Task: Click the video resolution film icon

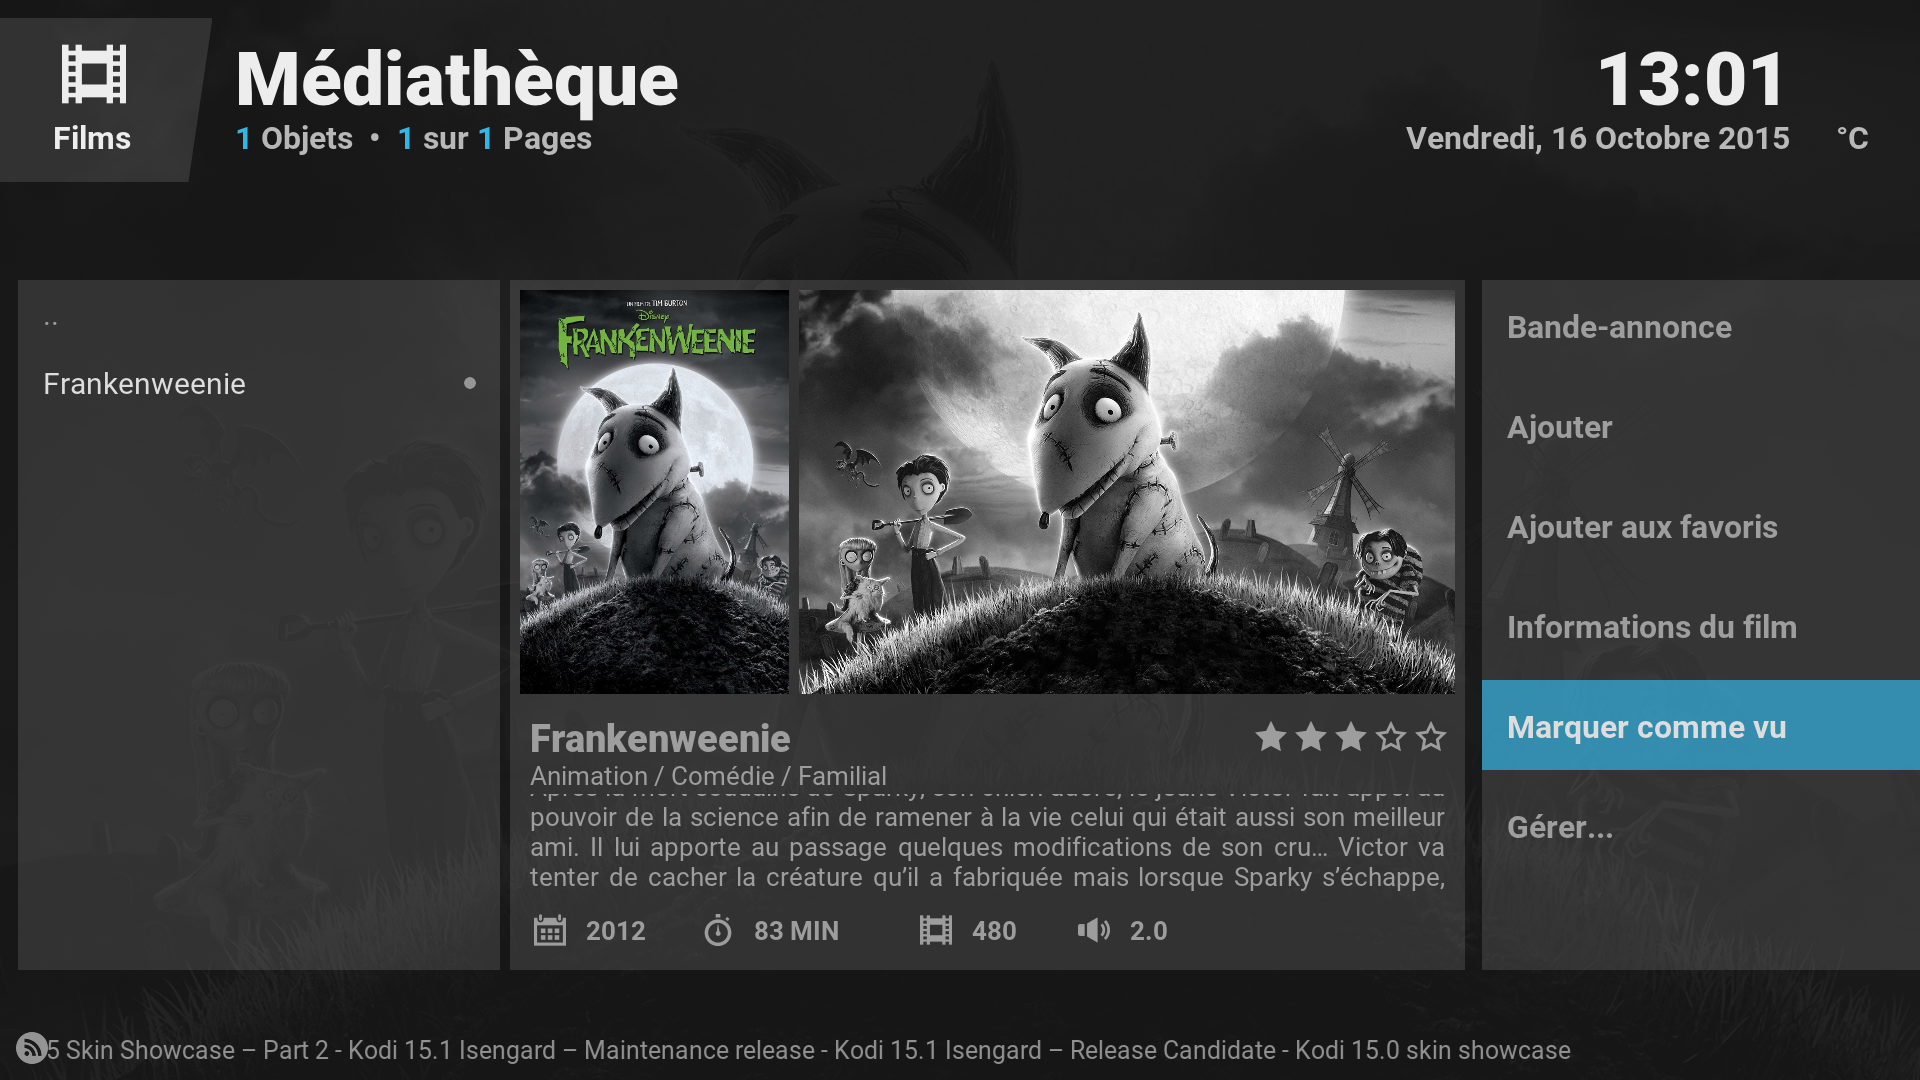Action: (936, 931)
